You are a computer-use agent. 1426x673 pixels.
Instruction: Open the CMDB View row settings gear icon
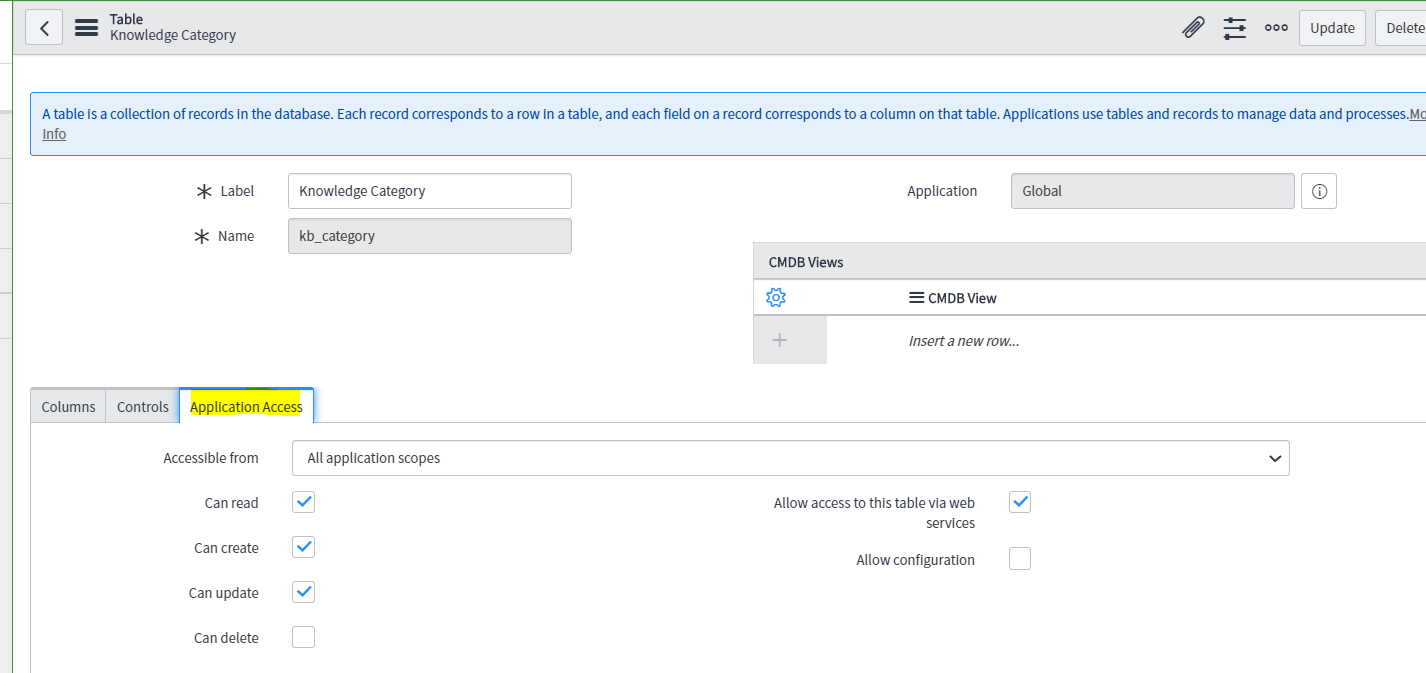pyautogui.click(x=774, y=297)
